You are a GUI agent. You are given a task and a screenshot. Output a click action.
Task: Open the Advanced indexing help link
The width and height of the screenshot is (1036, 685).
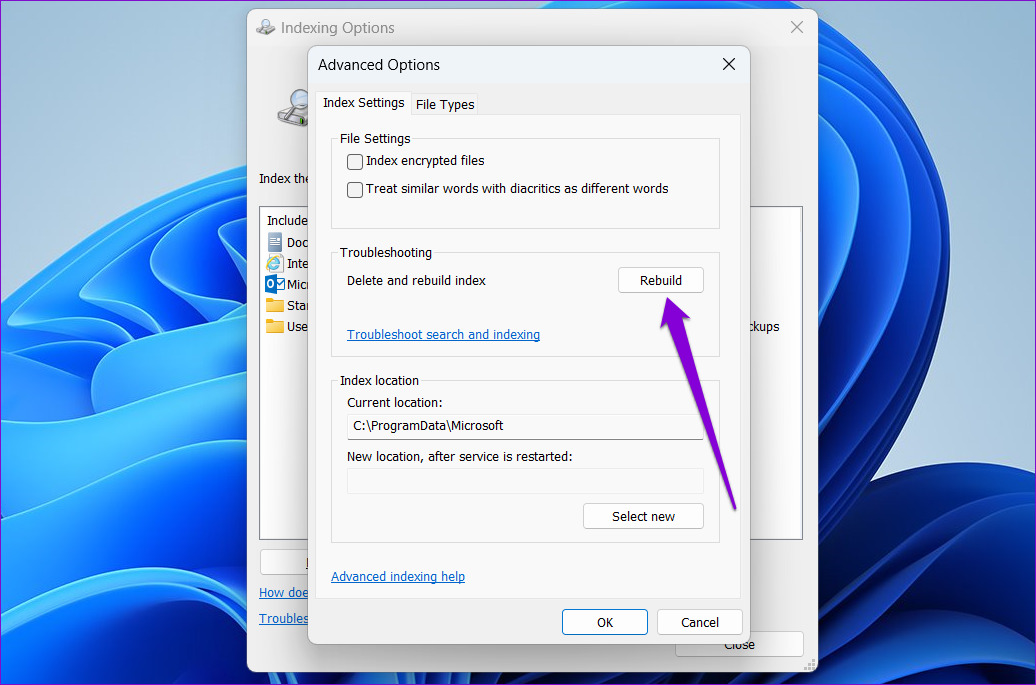click(x=398, y=577)
